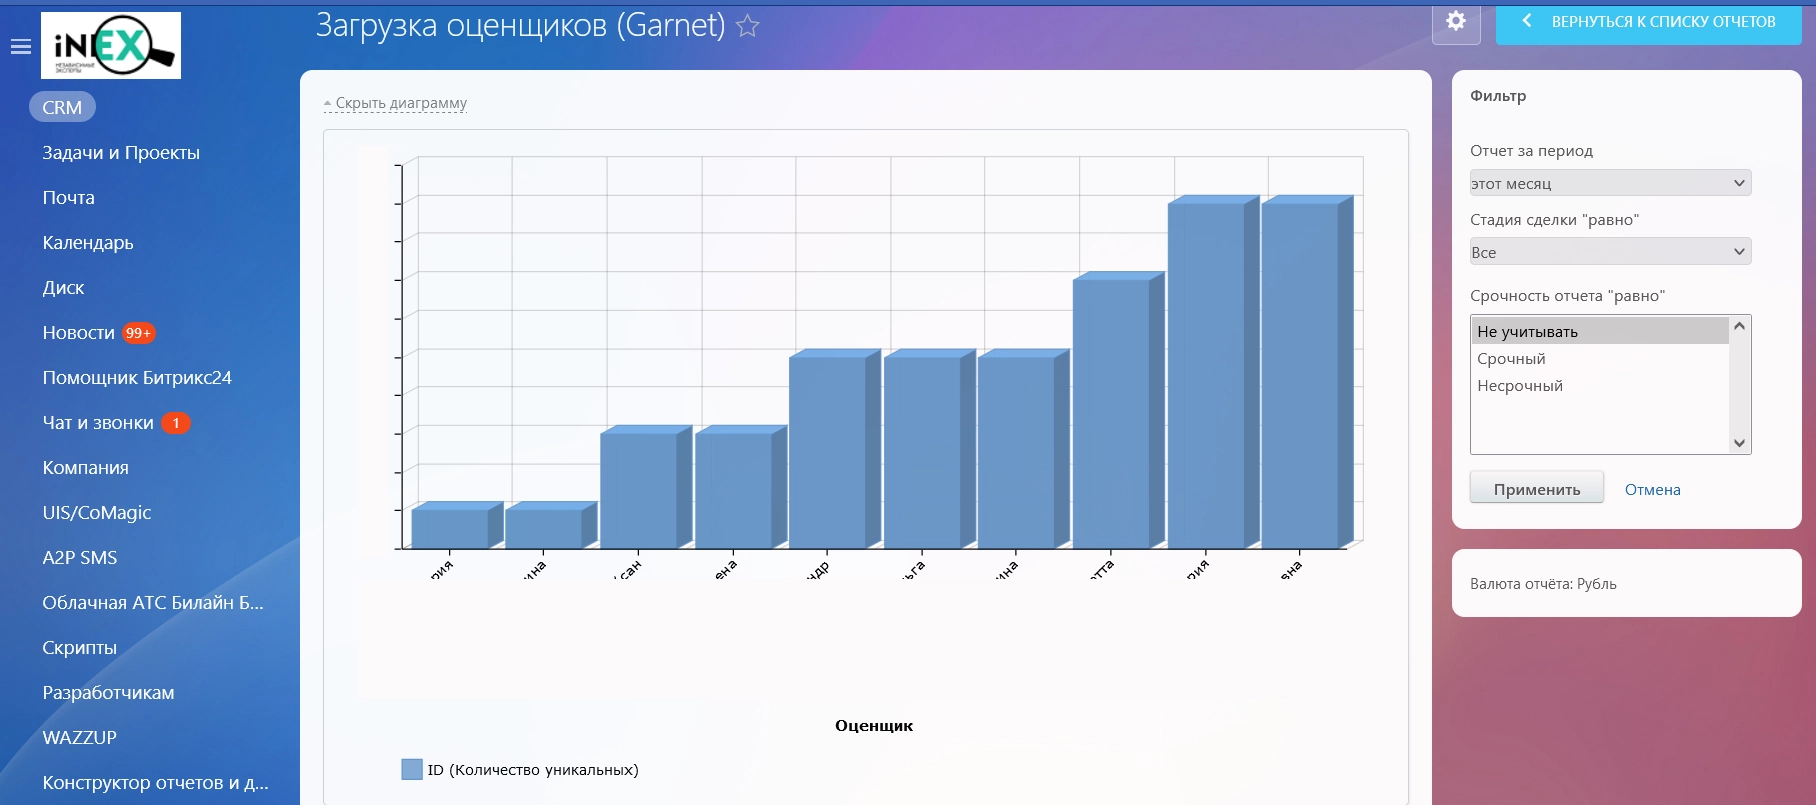Image resolution: width=1816 pixels, height=805 pixels.
Task: Open Чат и звонки
Action: 98,422
